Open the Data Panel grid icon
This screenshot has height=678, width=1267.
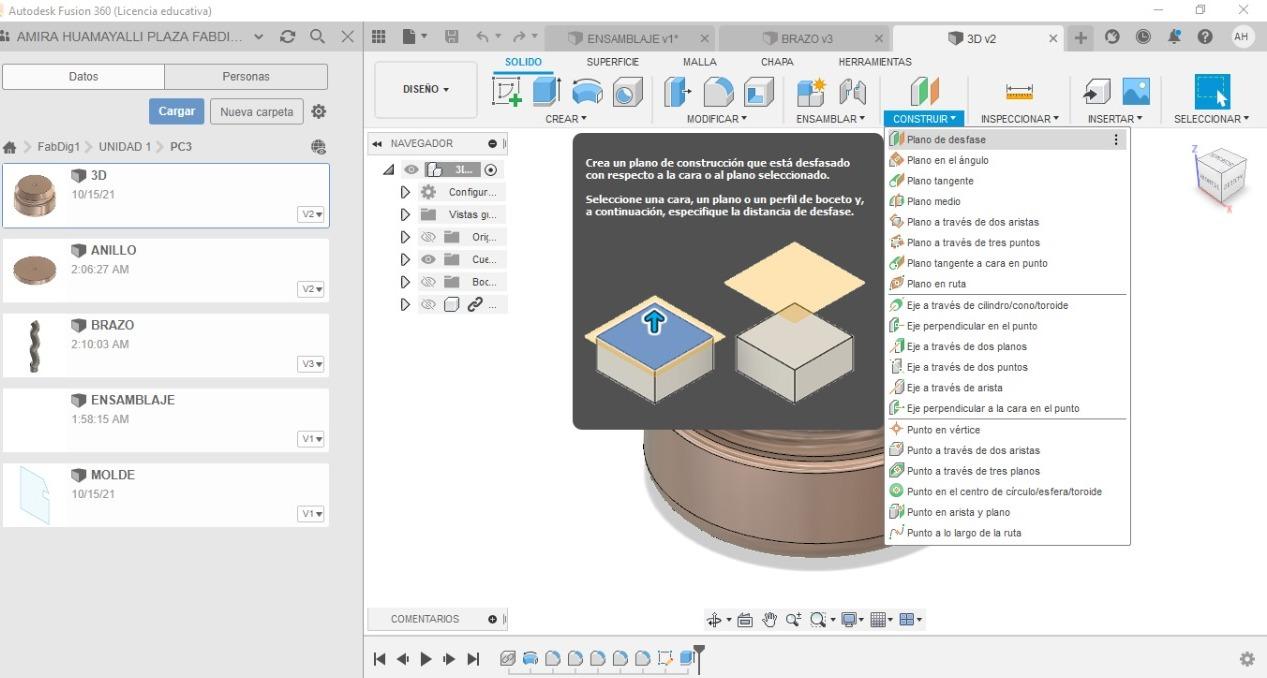379,38
